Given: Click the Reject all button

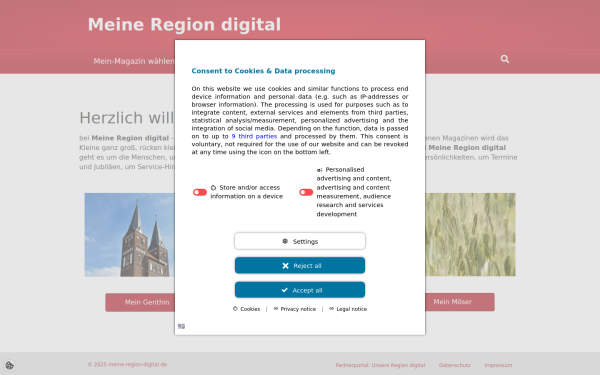Looking at the screenshot, I should (x=300, y=266).
